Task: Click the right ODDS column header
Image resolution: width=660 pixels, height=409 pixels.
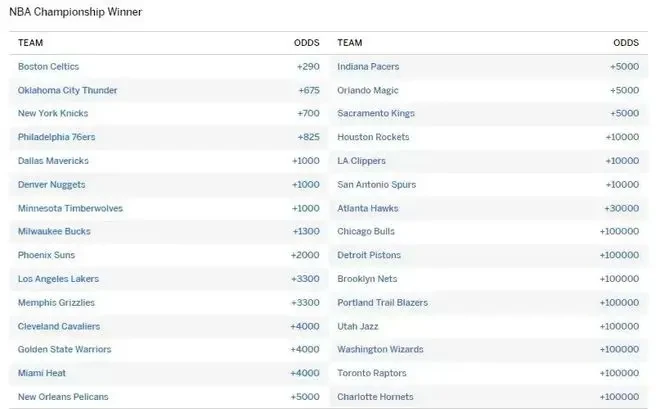Action: coord(625,43)
